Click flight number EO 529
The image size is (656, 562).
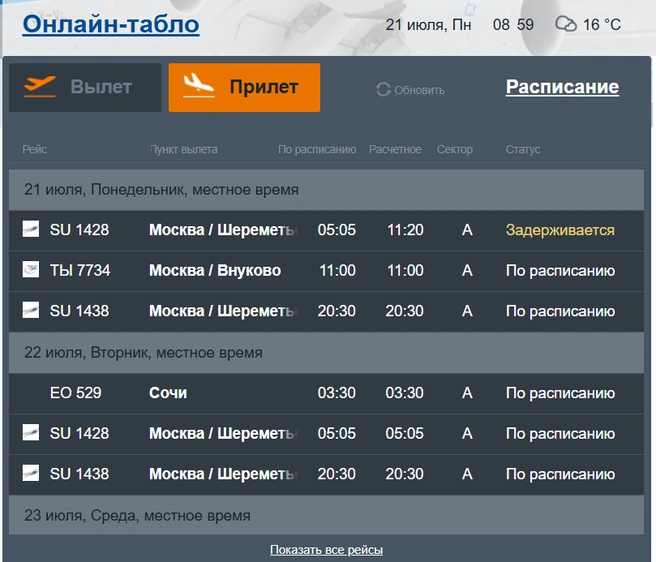coord(76,393)
